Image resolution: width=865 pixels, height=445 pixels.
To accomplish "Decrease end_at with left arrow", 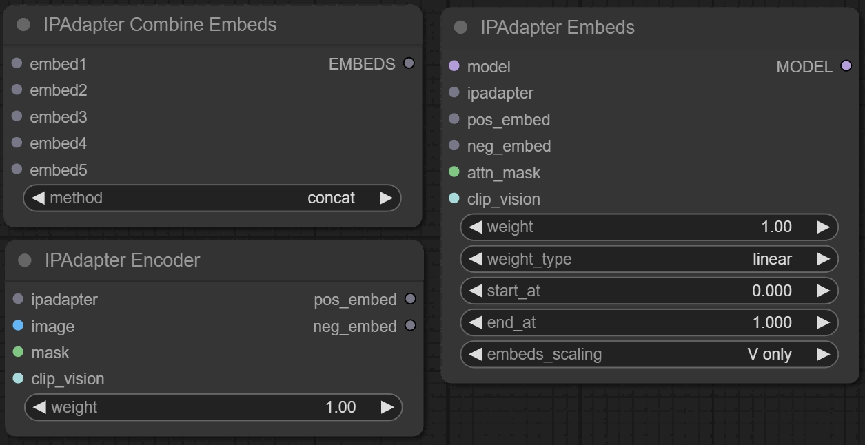I will (475, 323).
